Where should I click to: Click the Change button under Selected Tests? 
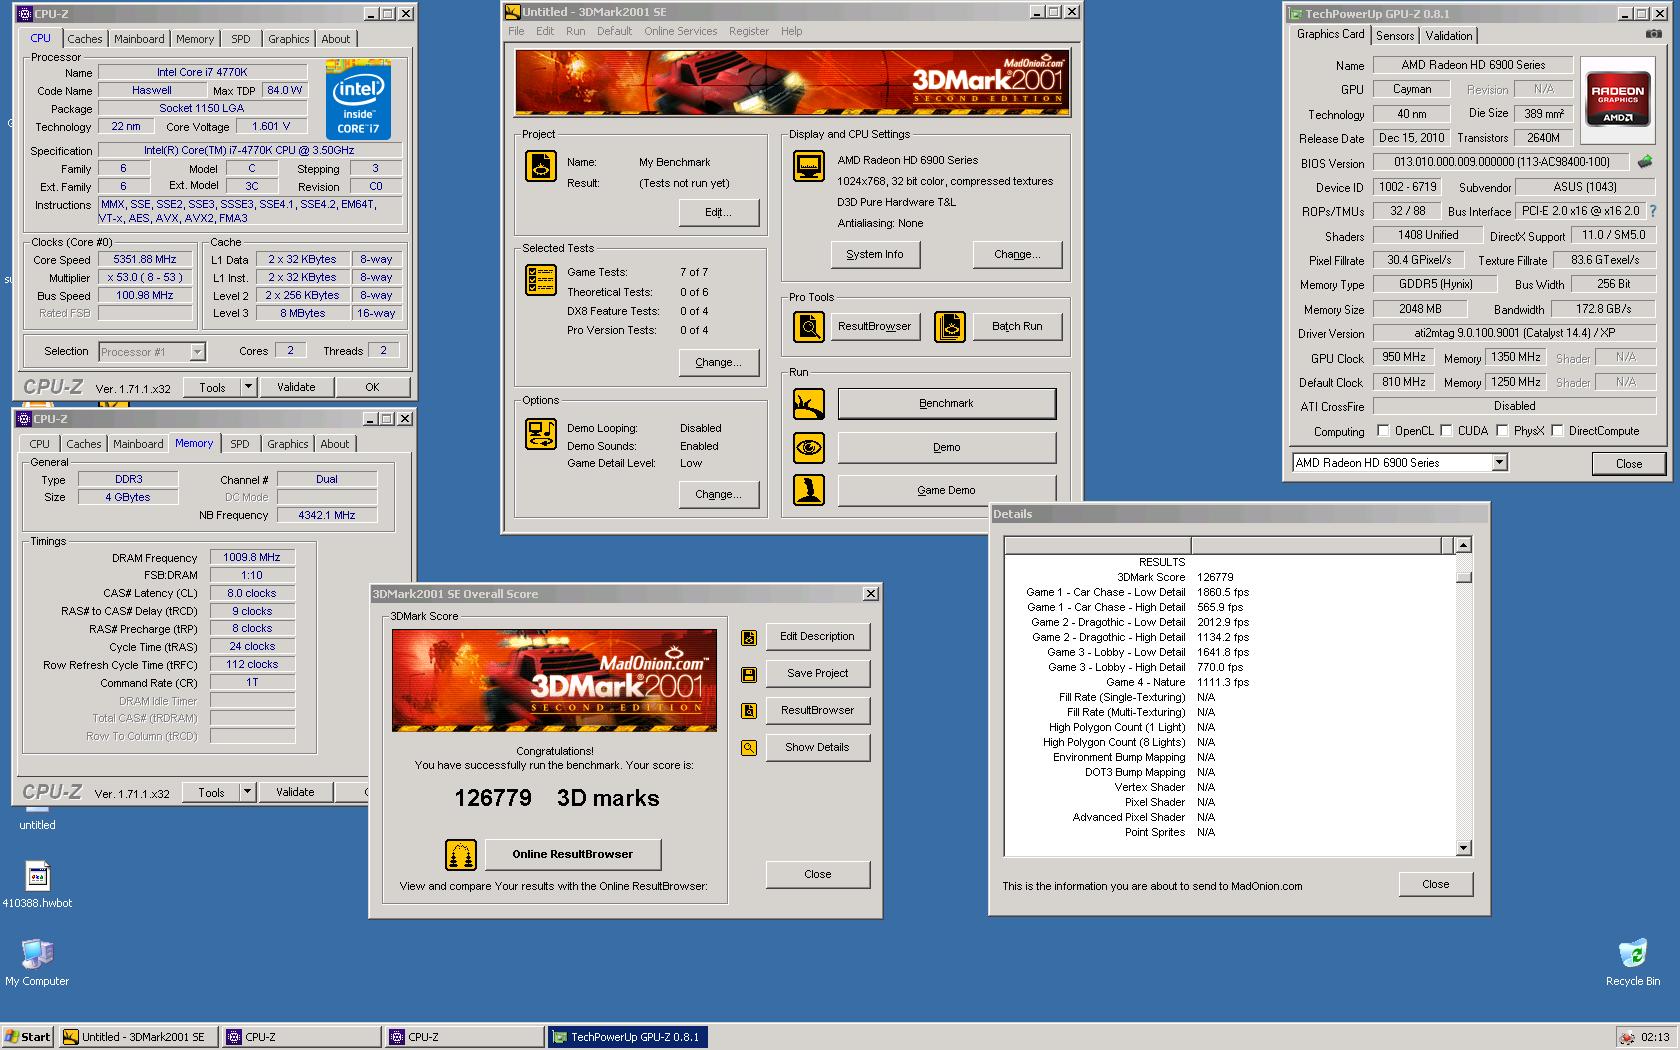[x=718, y=362]
